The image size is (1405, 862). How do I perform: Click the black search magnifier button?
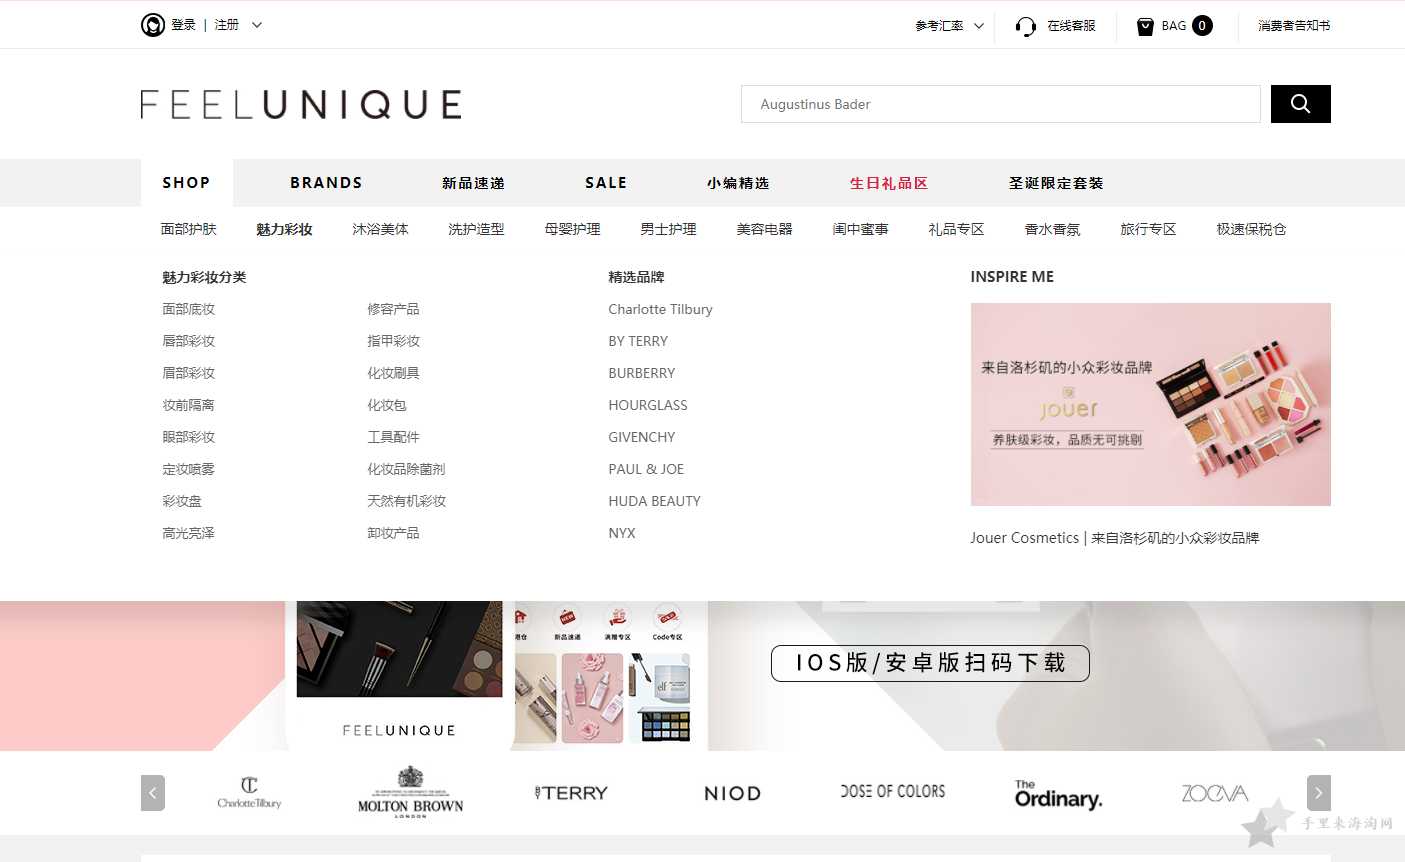pos(1300,104)
